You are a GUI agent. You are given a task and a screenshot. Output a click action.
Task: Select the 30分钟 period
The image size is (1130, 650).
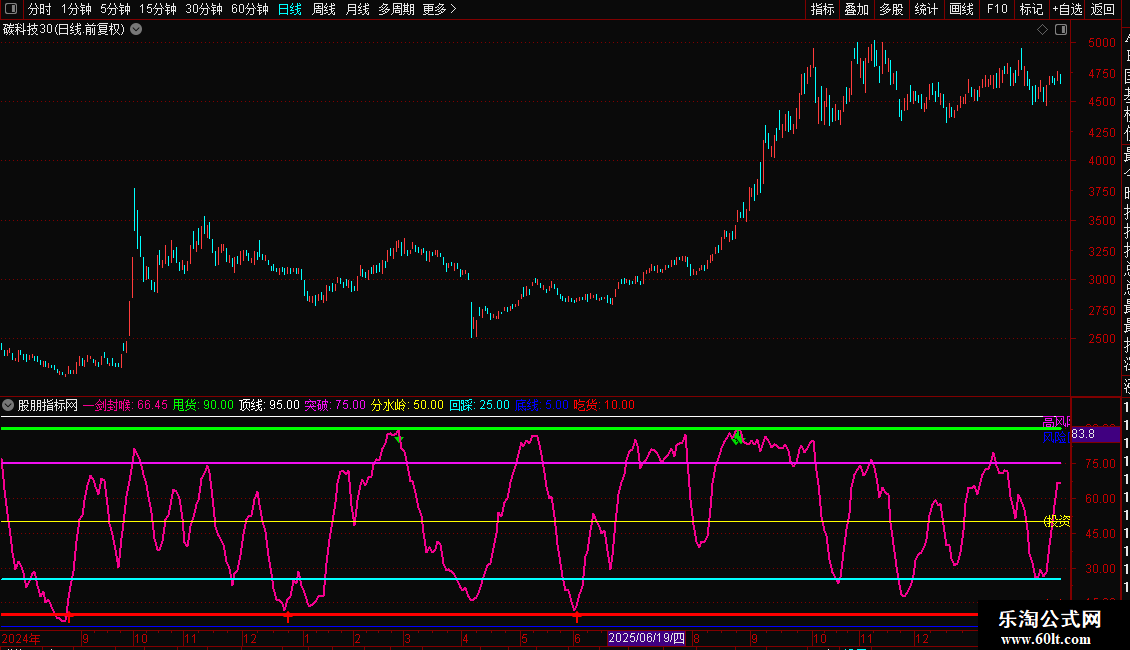pos(204,9)
